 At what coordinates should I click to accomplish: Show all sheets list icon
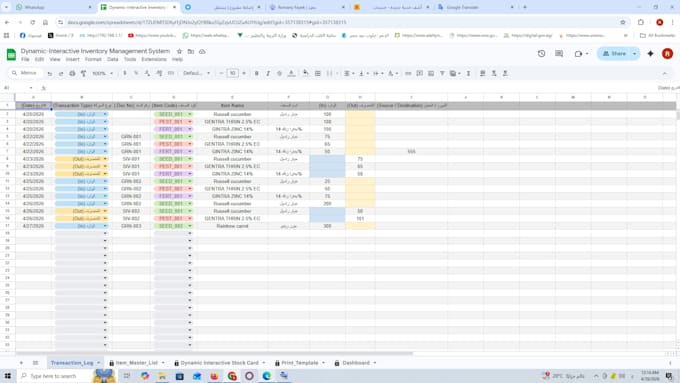[36, 363]
